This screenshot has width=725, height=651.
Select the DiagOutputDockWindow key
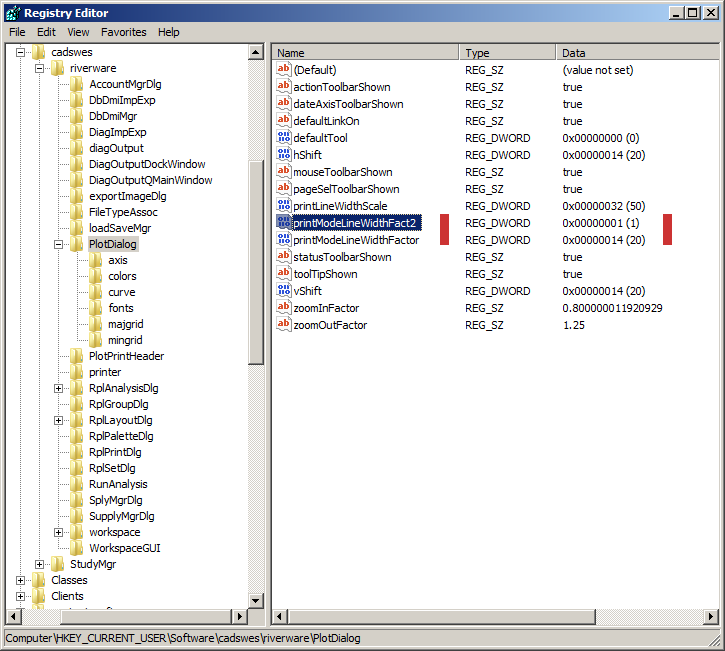[x=147, y=164]
